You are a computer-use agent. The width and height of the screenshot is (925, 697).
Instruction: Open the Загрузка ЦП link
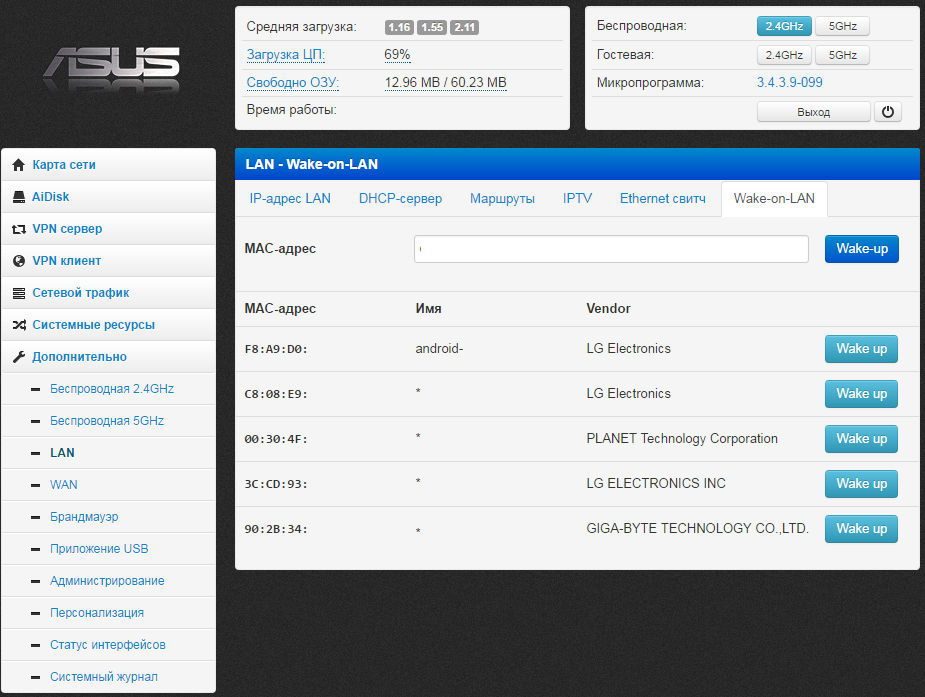coord(286,55)
